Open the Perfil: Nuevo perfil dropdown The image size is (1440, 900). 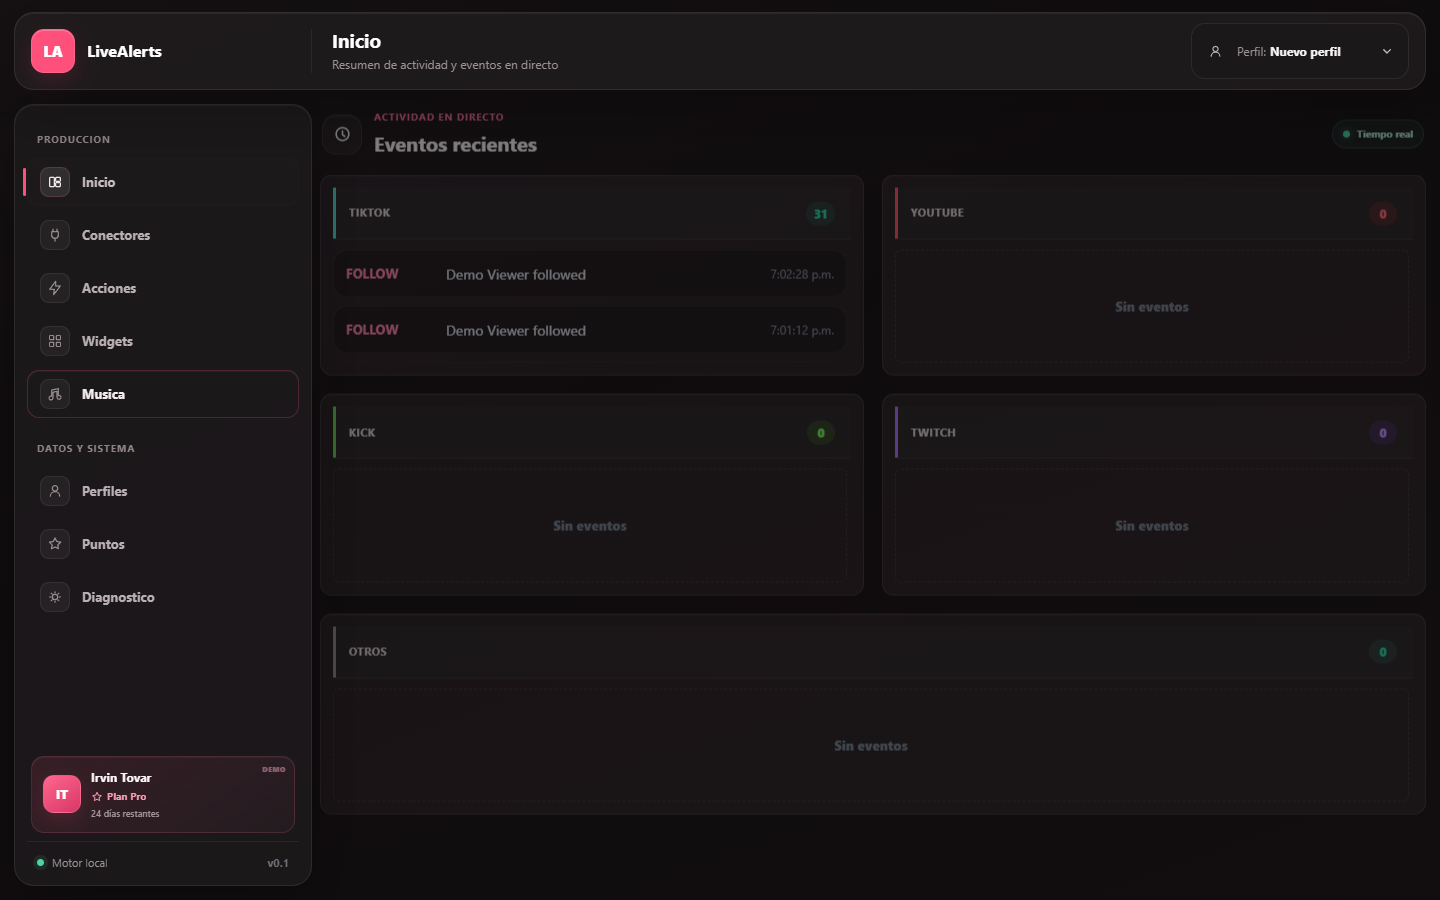(1300, 51)
